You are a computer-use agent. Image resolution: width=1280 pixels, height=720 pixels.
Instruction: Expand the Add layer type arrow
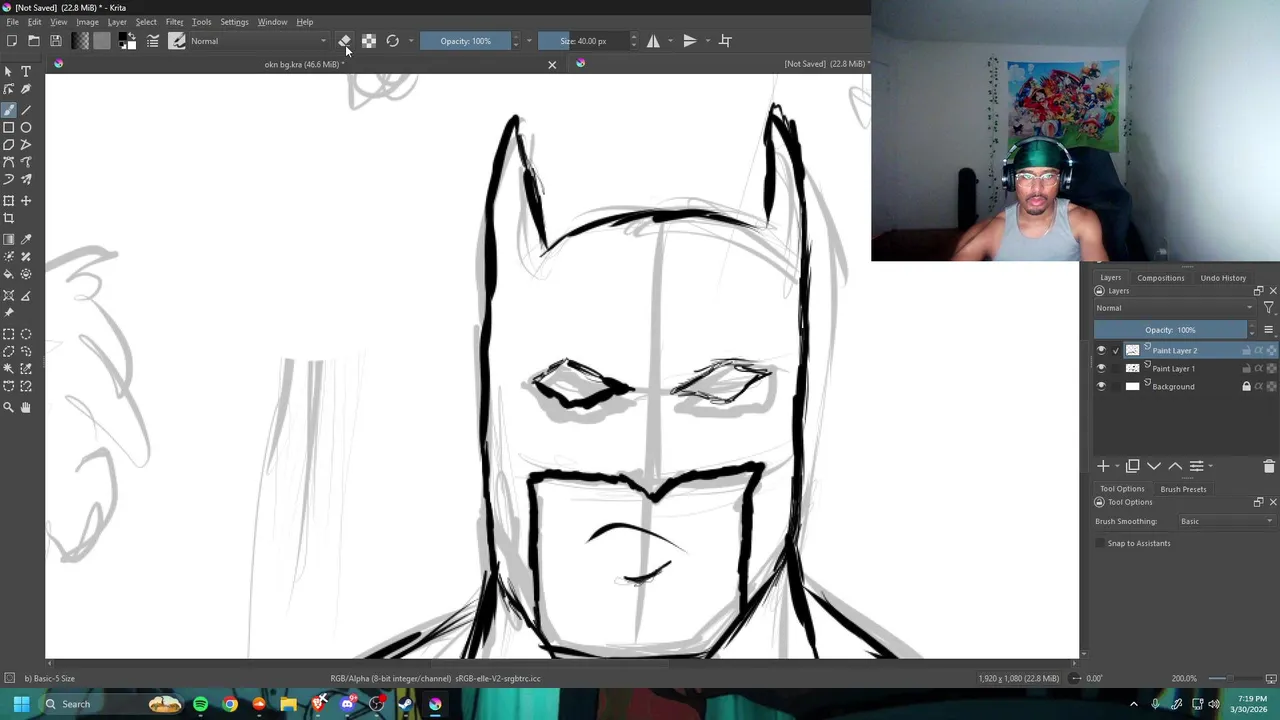click(x=1116, y=466)
